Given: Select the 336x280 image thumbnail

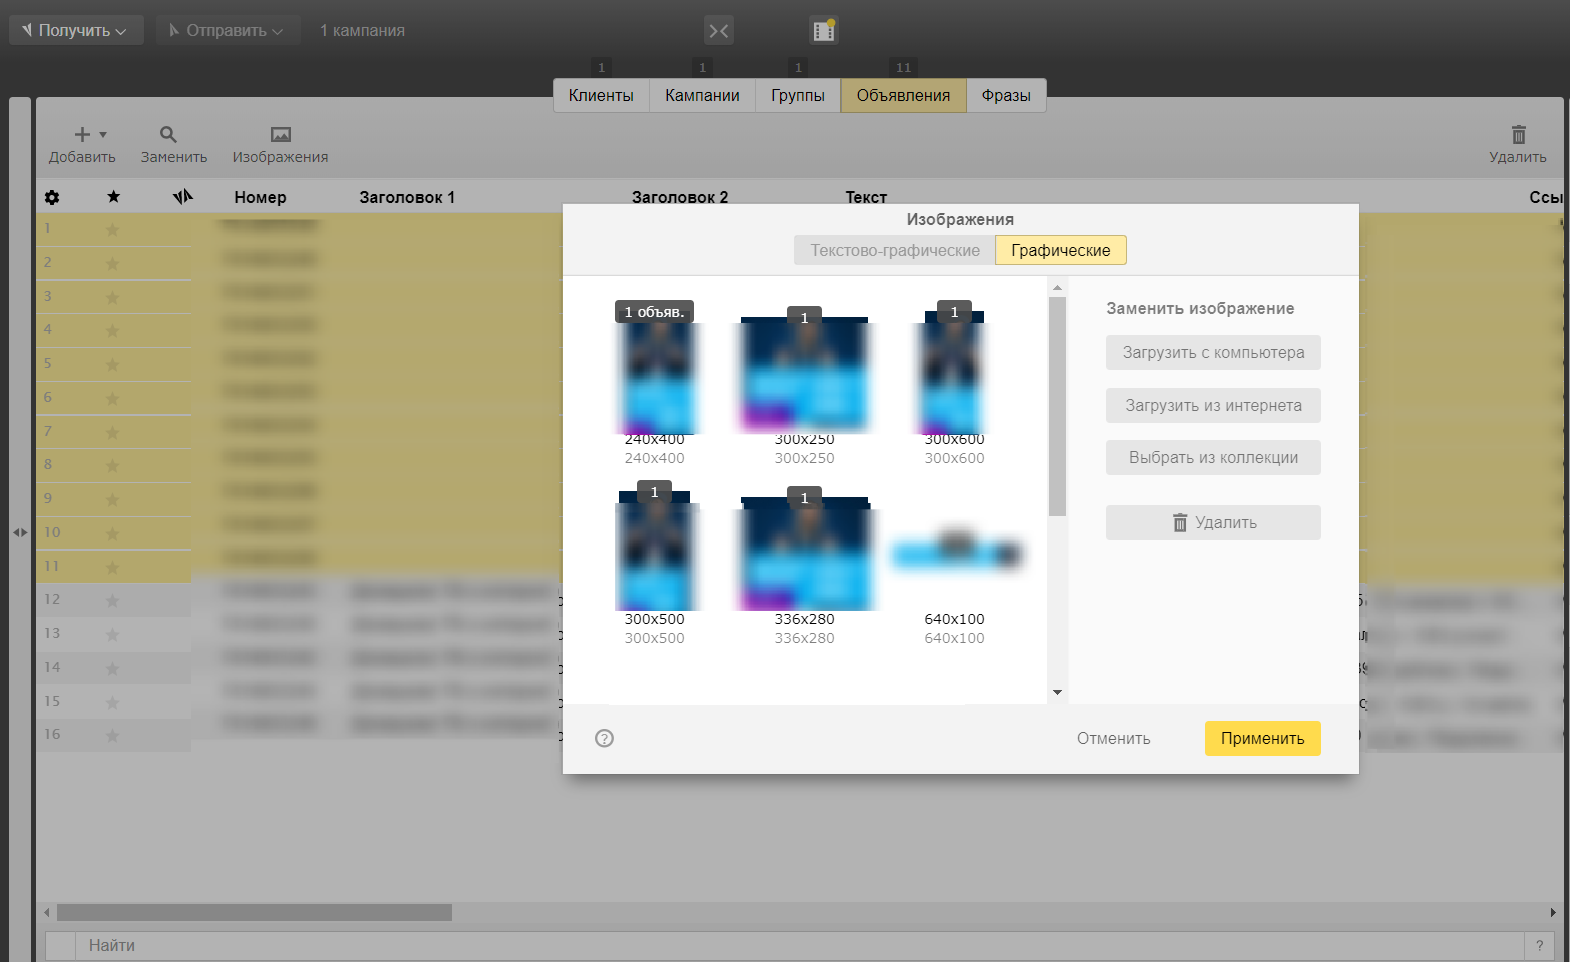Looking at the screenshot, I should pyautogui.click(x=804, y=555).
